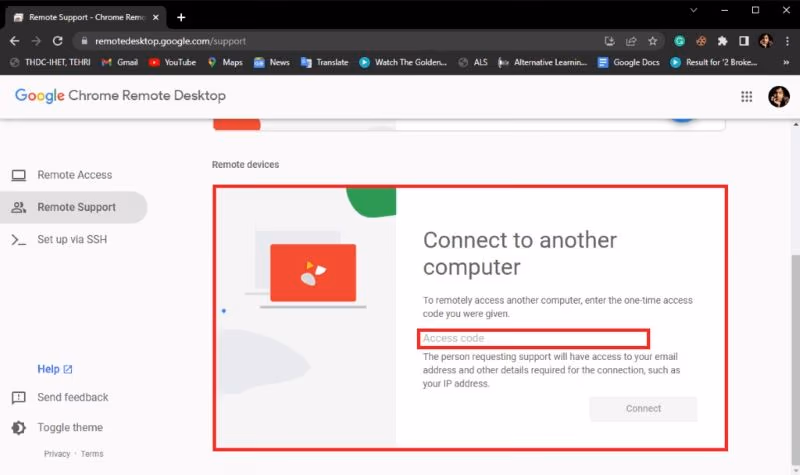Select Remote Access in sidebar
Image resolution: width=800 pixels, height=475 pixels.
(x=74, y=175)
